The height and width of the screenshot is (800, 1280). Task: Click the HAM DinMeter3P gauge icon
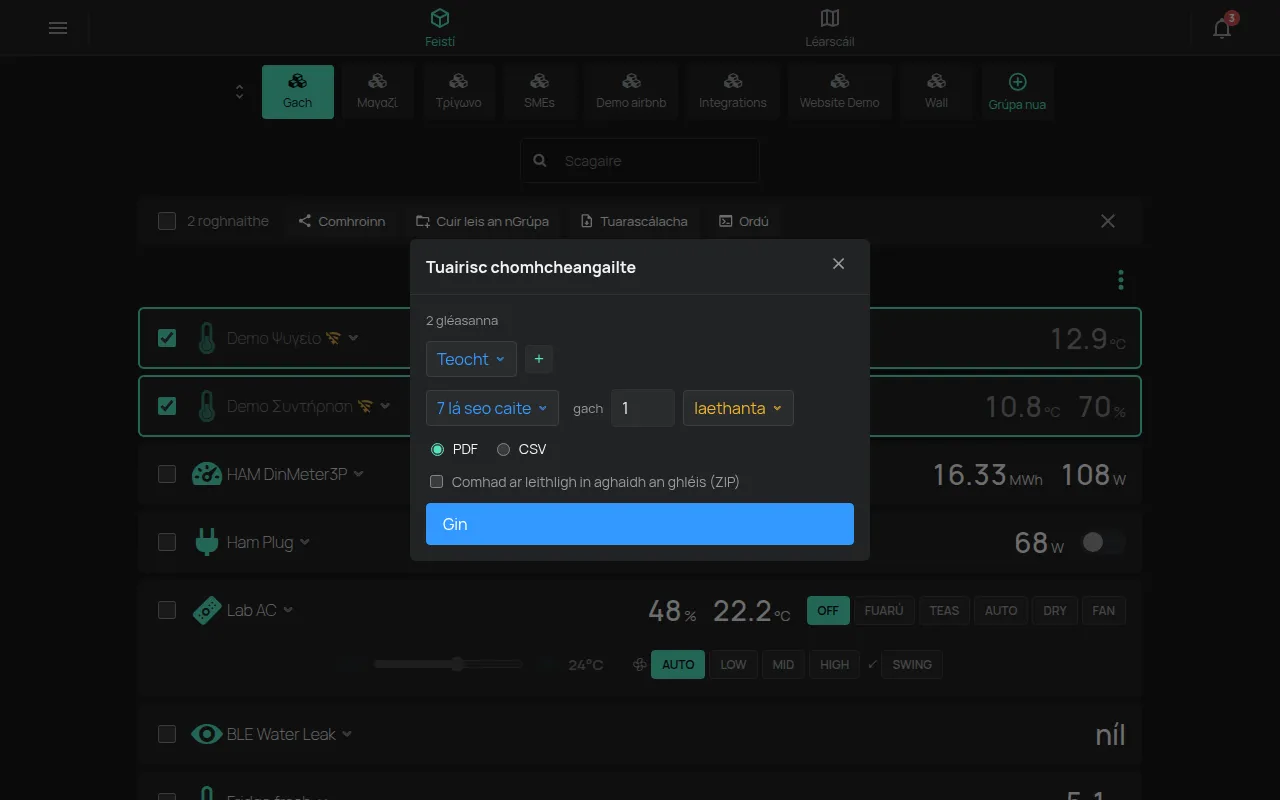tap(207, 474)
